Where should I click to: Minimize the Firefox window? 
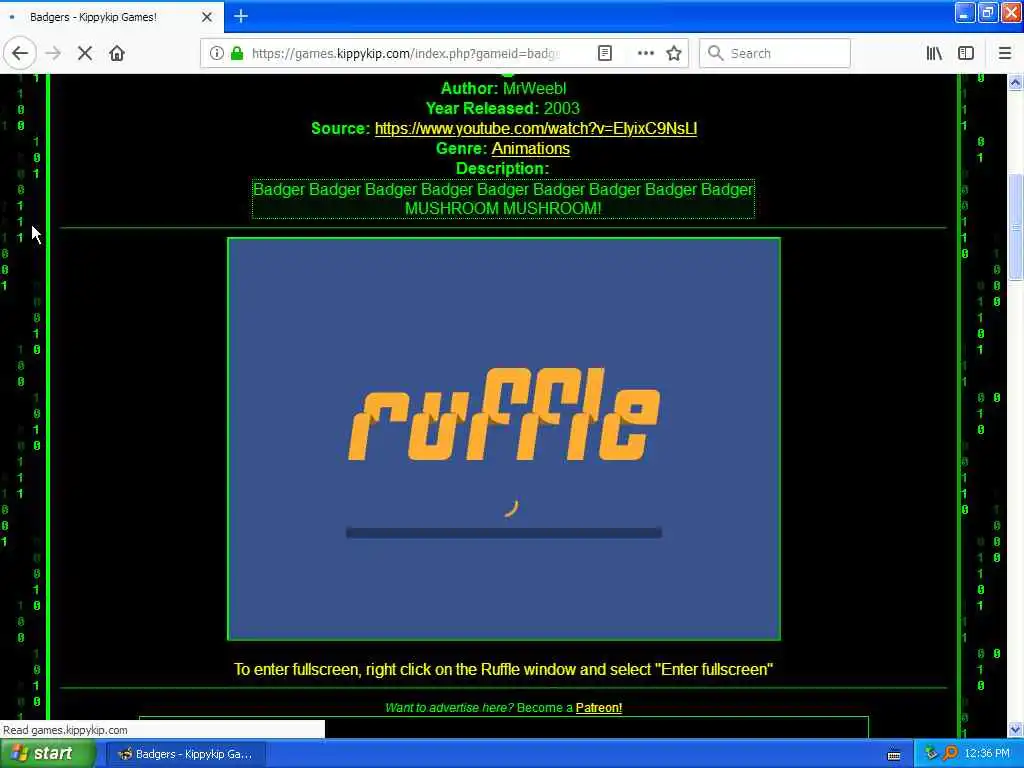click(x=965, y=12)
